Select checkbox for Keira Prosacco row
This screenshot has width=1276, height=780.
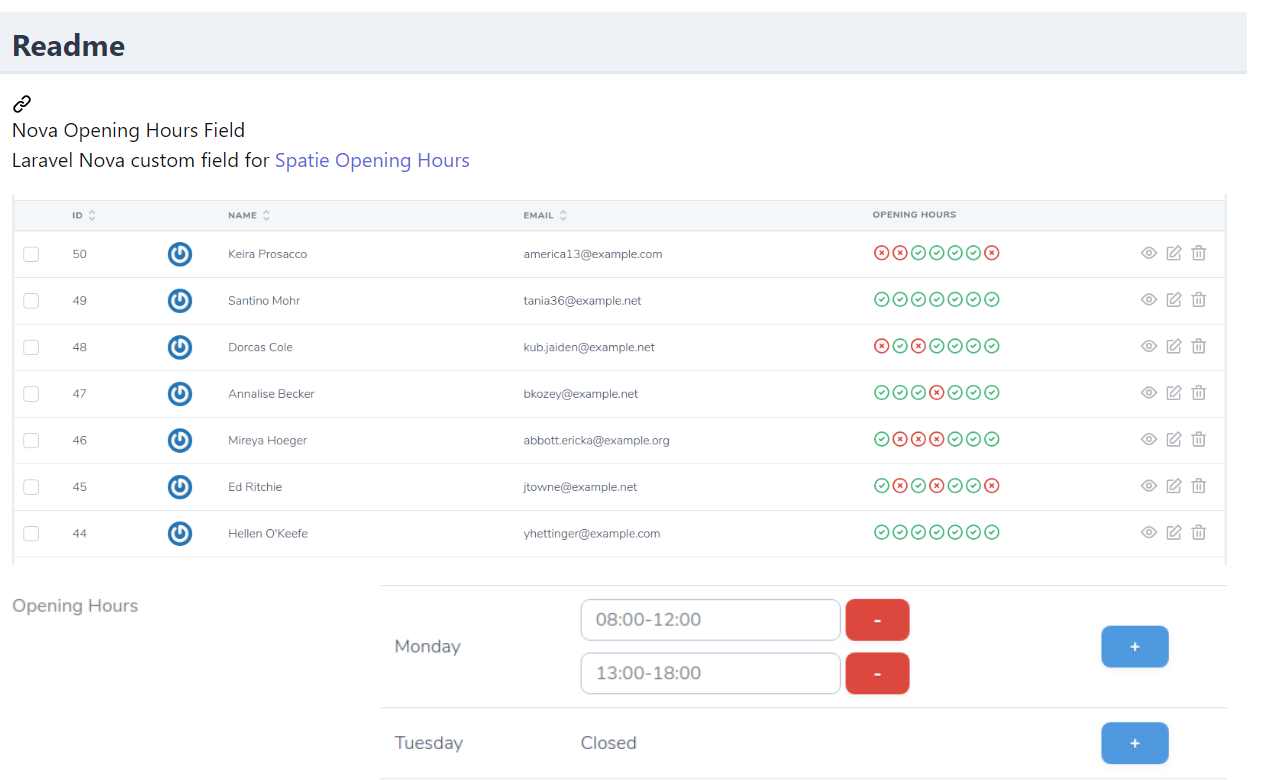(31, 254)
